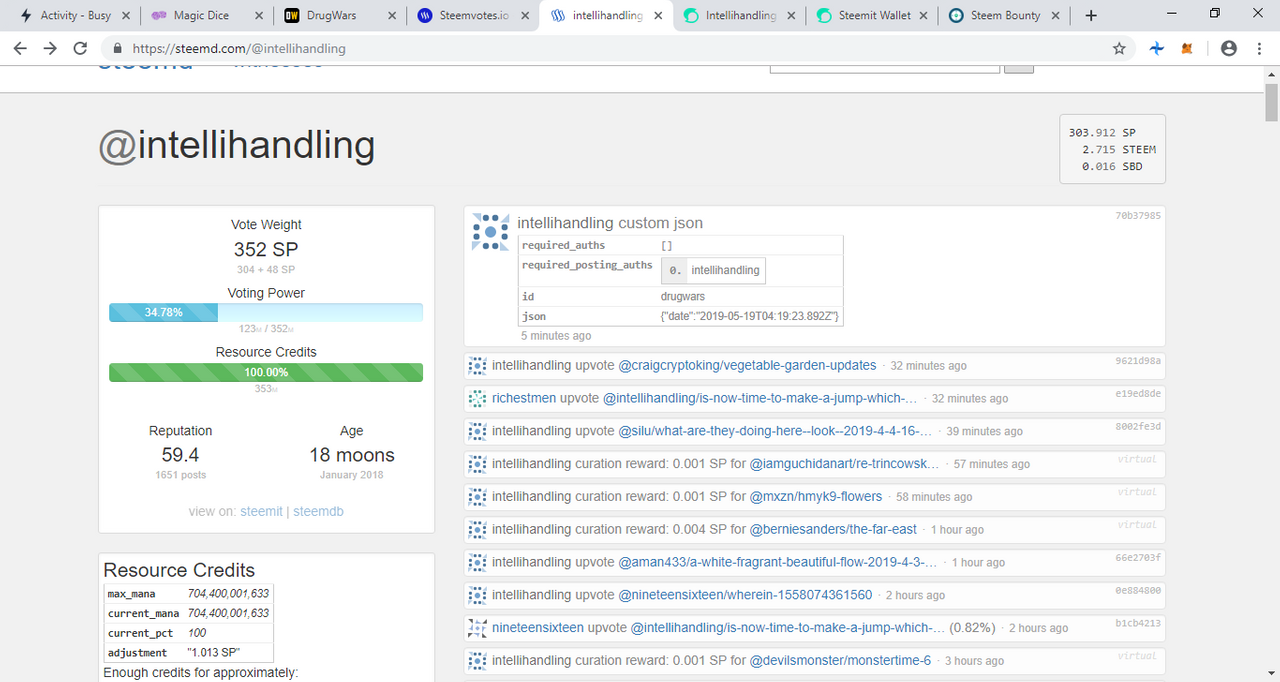Open the richestmen account link
The image size is (1280, 682).
tap(524, 398)
